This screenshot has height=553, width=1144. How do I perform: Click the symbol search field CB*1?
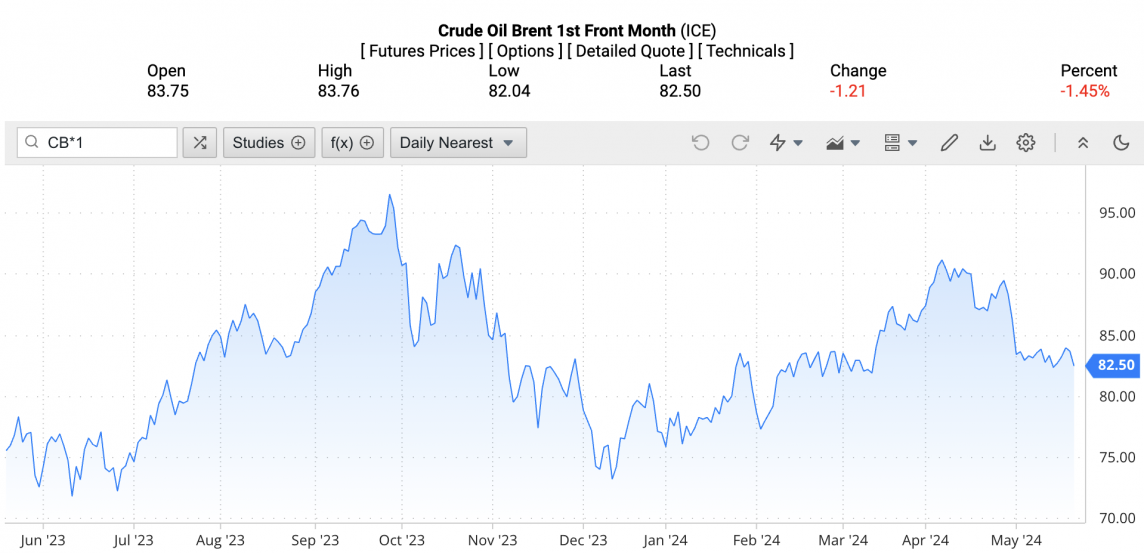point(105,143)
